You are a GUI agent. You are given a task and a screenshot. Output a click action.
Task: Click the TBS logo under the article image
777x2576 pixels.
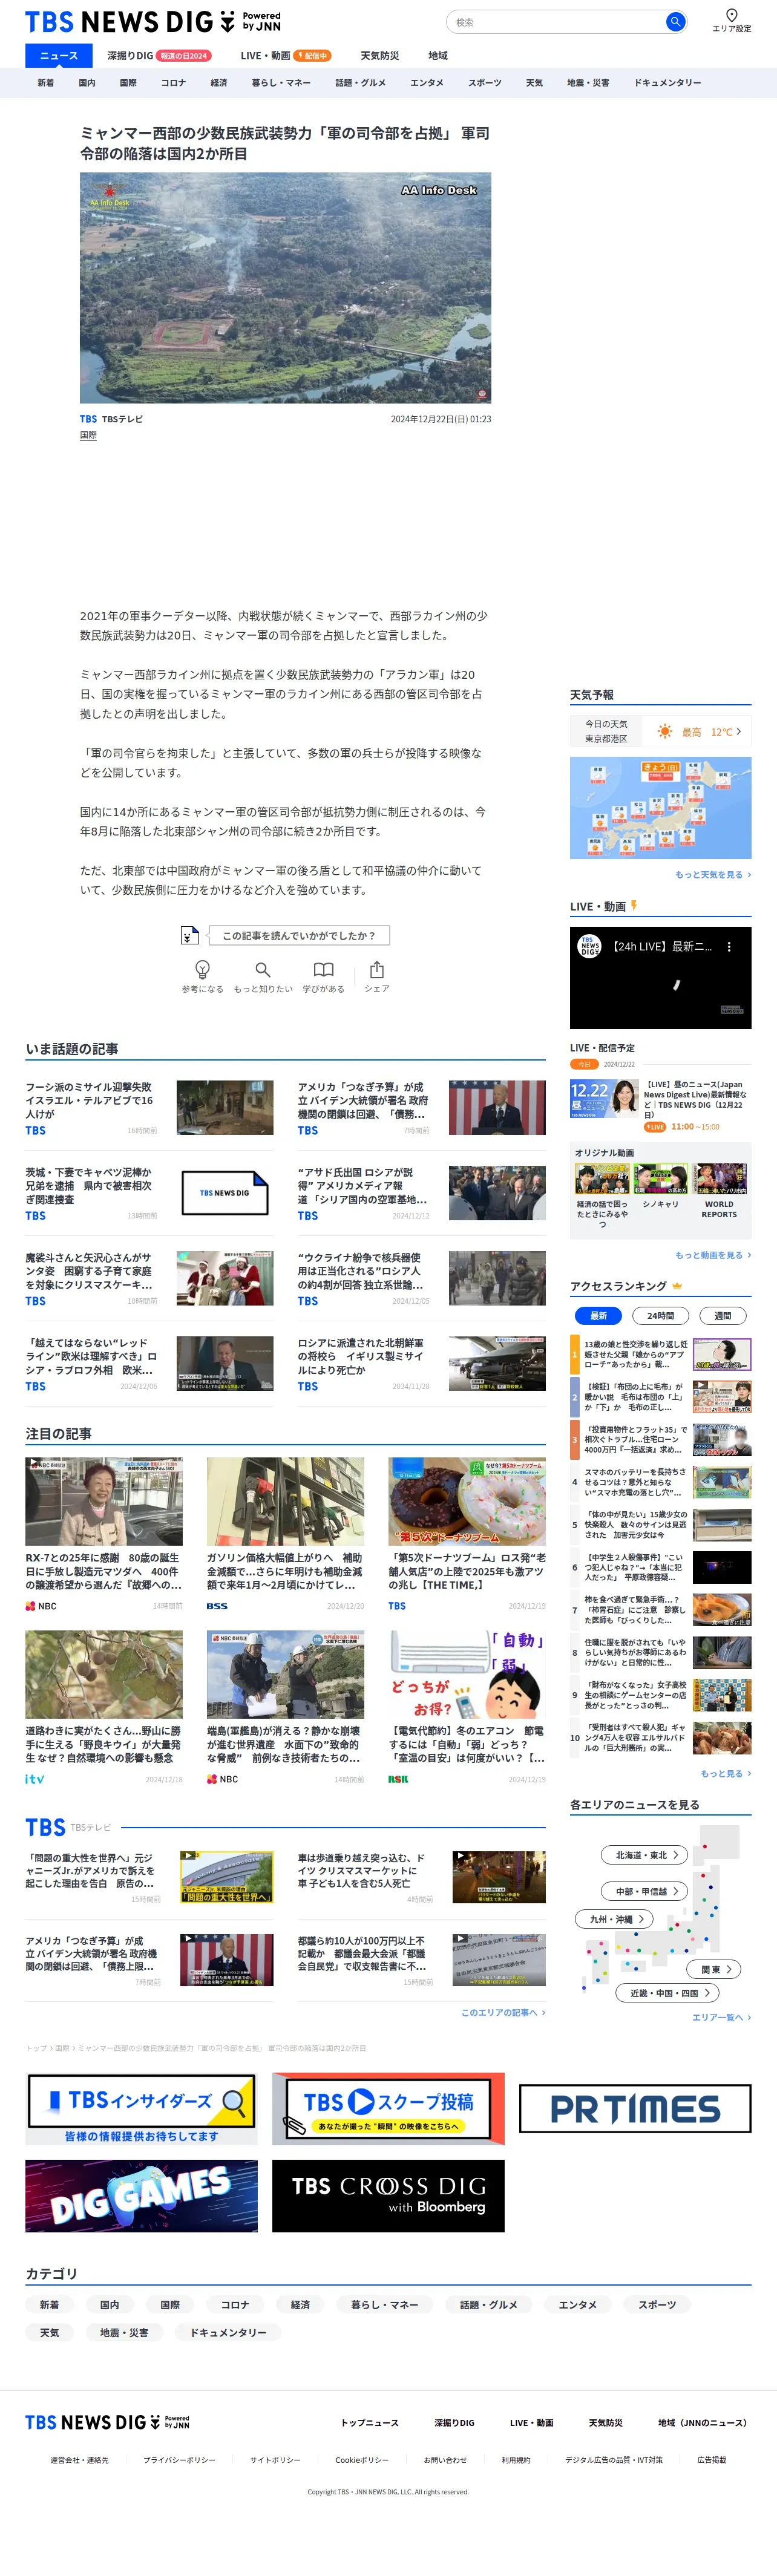click(x=88, y=419)
